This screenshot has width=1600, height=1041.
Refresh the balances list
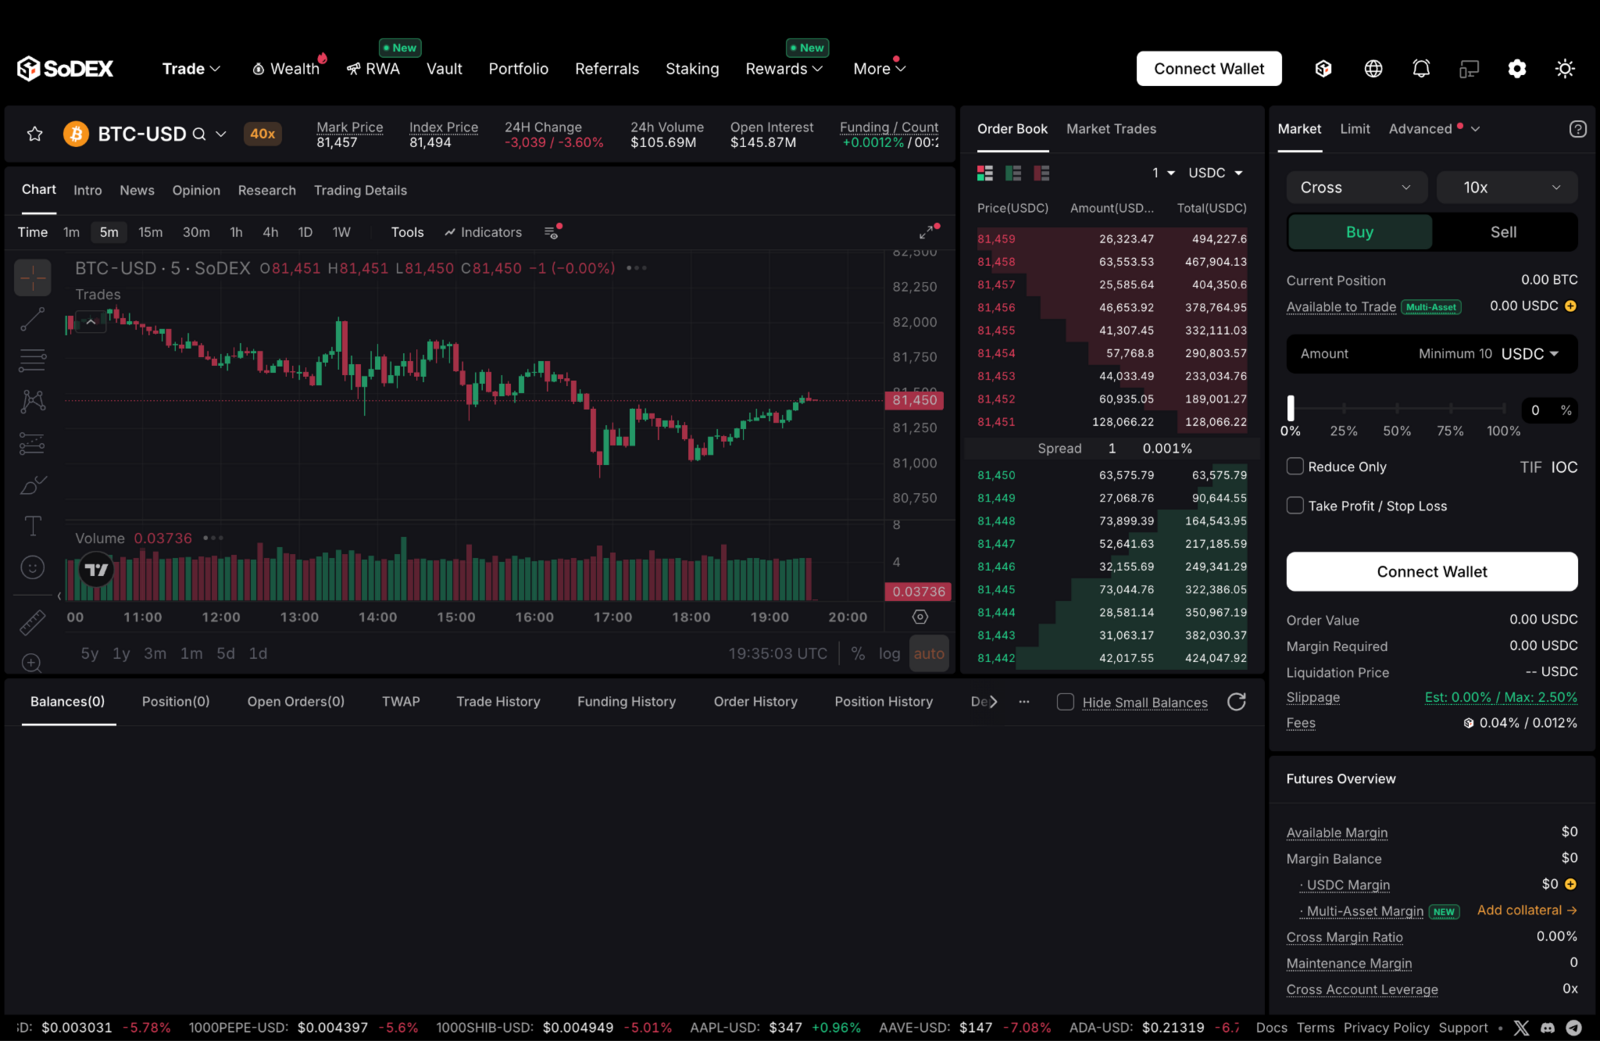click(x=1236, y=702)
